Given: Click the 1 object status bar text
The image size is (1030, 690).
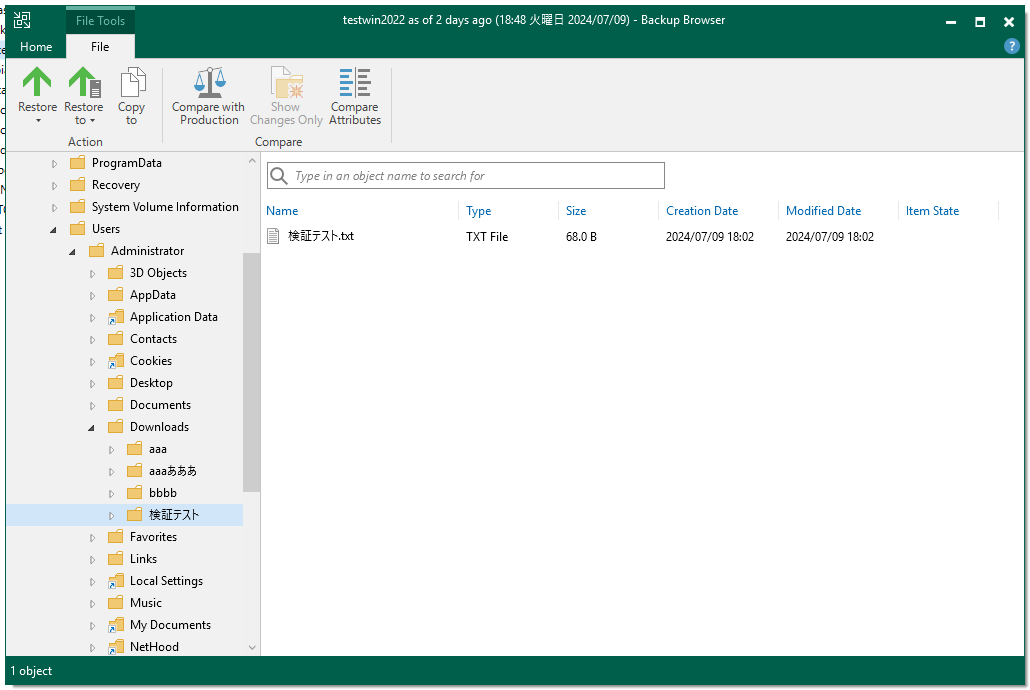Looking at the screenshot, I should (x=31, y=671).
